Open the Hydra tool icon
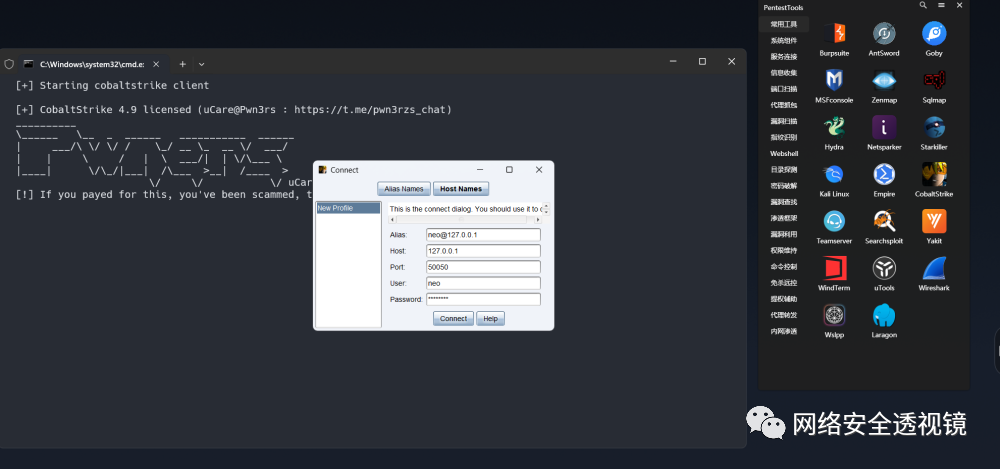The width and height of the screenshot is (1000, 469). [x=834, y=127]
